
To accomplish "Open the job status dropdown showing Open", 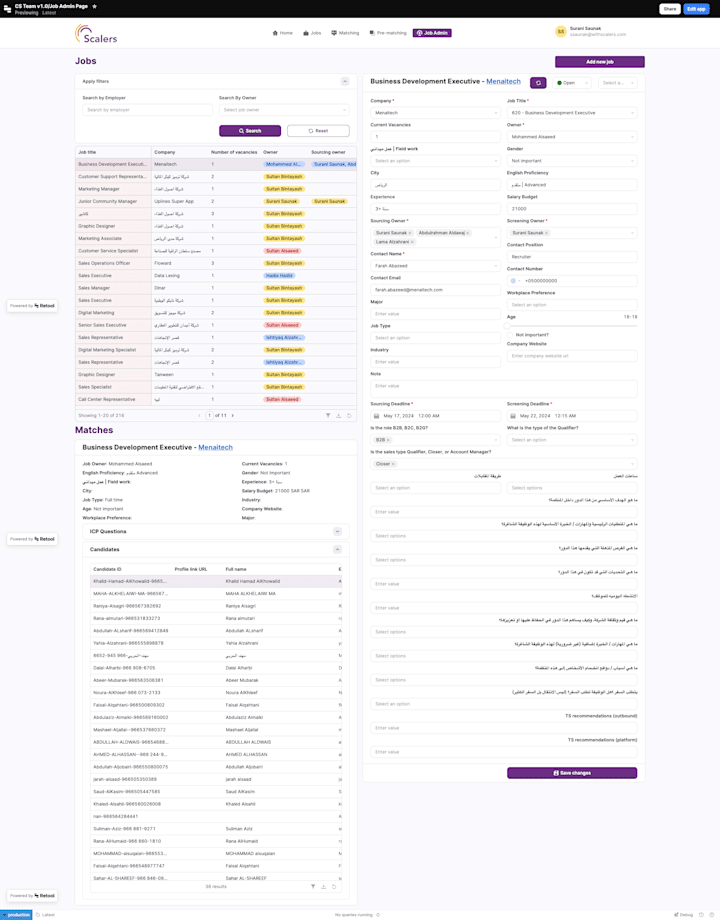I will [x=572, y=83].
